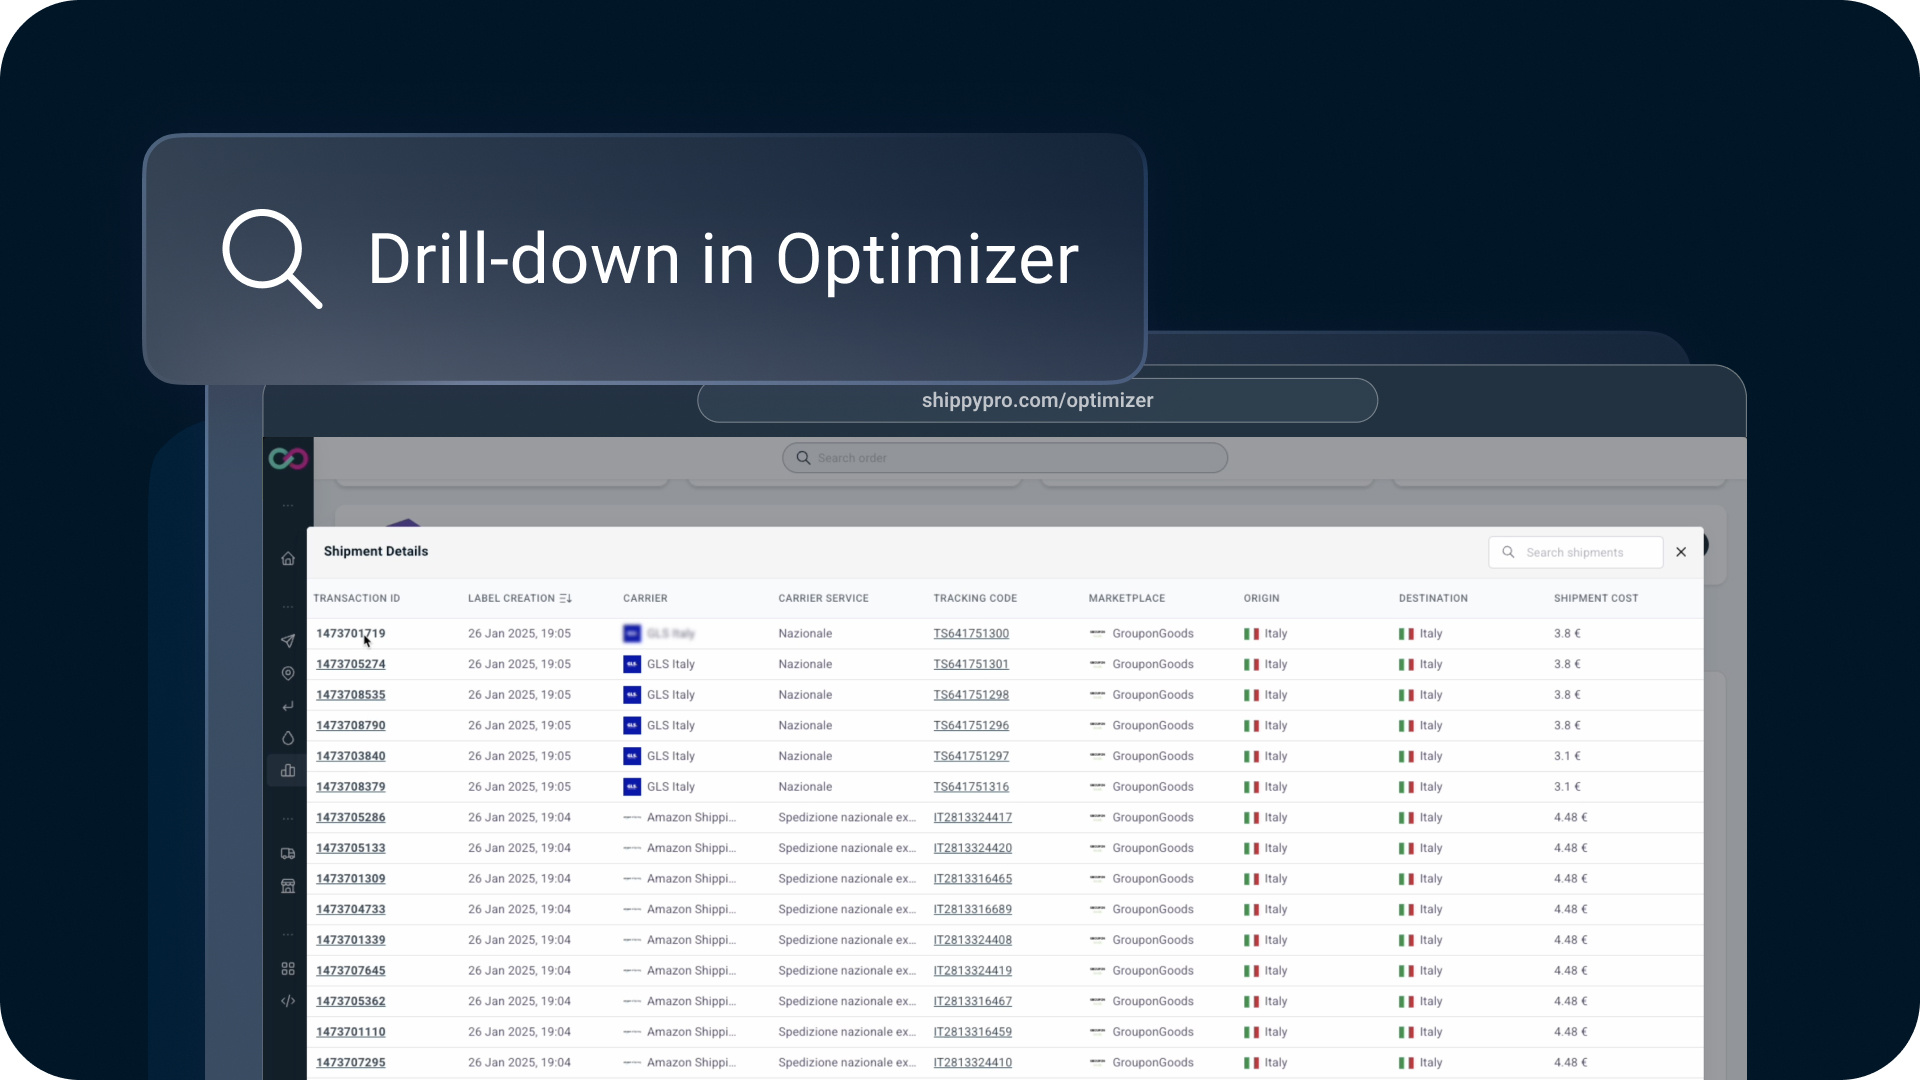
Task: Open the location pin tracking icon
Action: [x=288, y=674]
